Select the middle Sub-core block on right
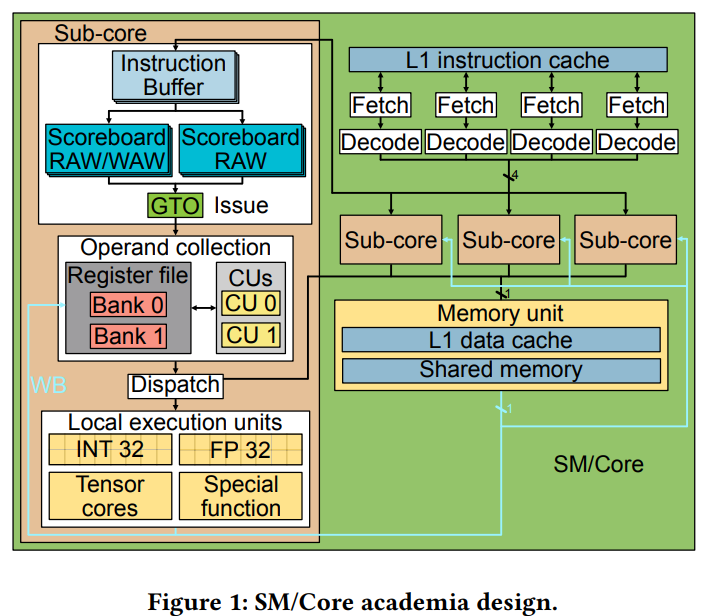This screenshot has width=704, height=616. coord(509,240)
